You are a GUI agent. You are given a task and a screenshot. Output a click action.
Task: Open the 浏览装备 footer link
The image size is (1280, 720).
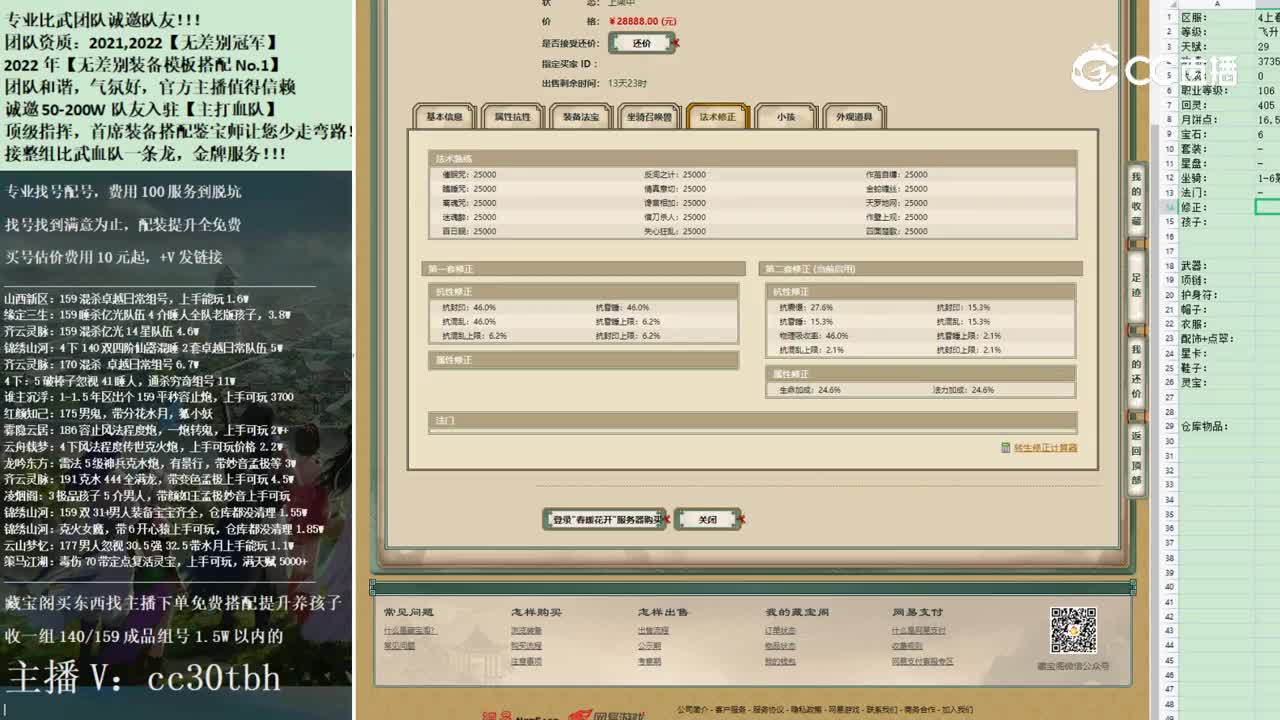pyautogui.click(x=526, y=631)
